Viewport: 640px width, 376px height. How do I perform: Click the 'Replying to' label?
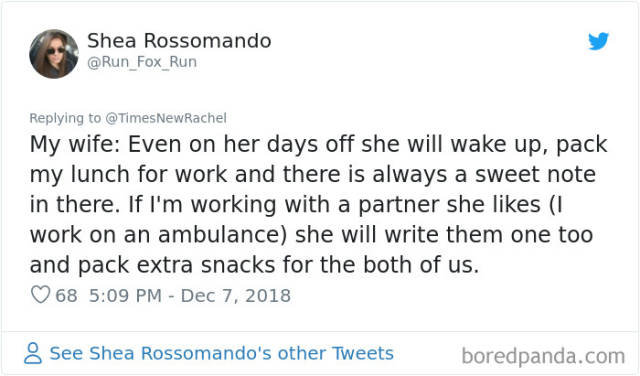[65, 118]
